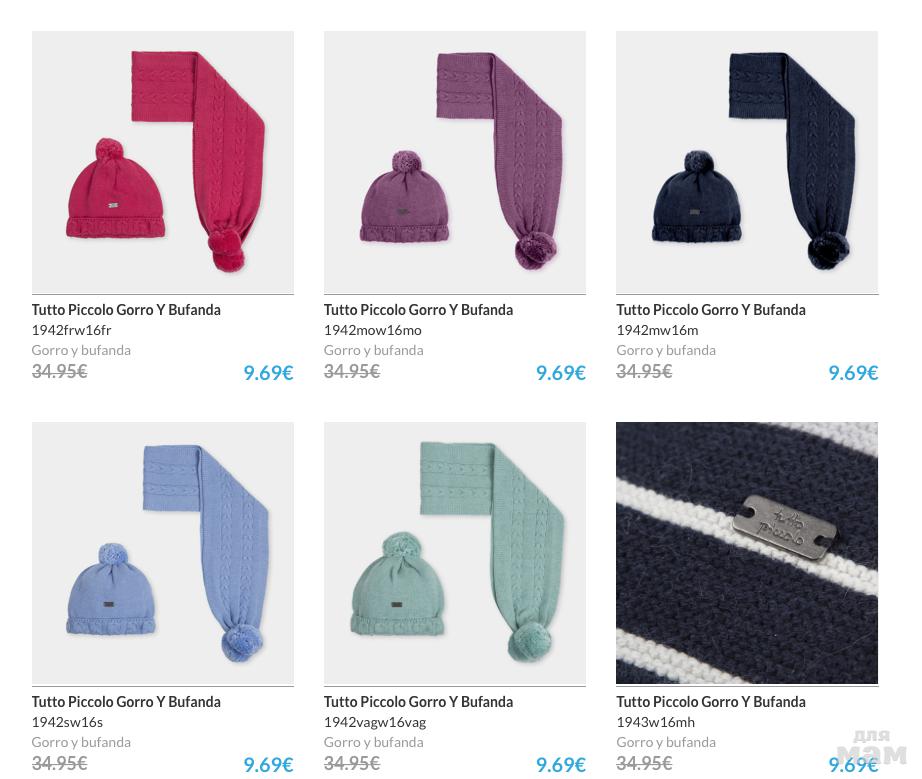Click 9.69€ price of light blue set
Screen dimensions: 922x779
point(268,765)
